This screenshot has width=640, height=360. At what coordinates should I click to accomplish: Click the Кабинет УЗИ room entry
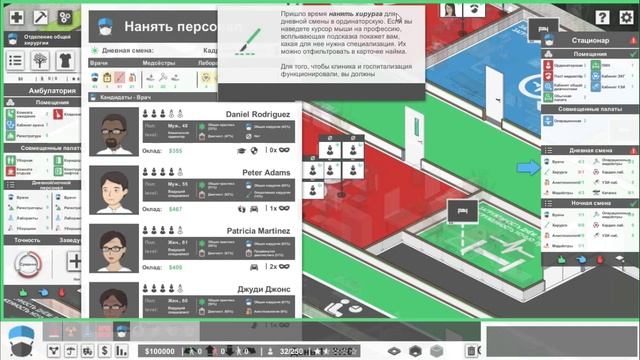[x=613, y=87]
